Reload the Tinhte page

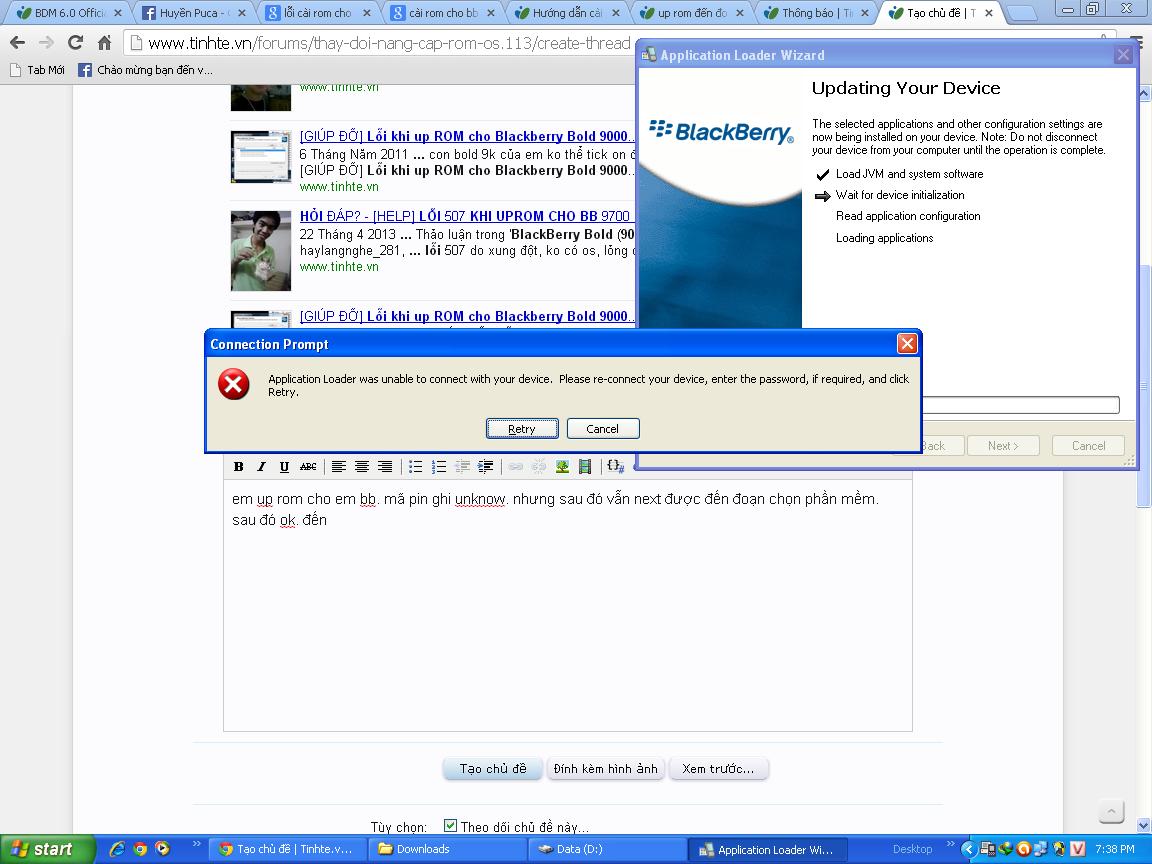tap(76, 43)
